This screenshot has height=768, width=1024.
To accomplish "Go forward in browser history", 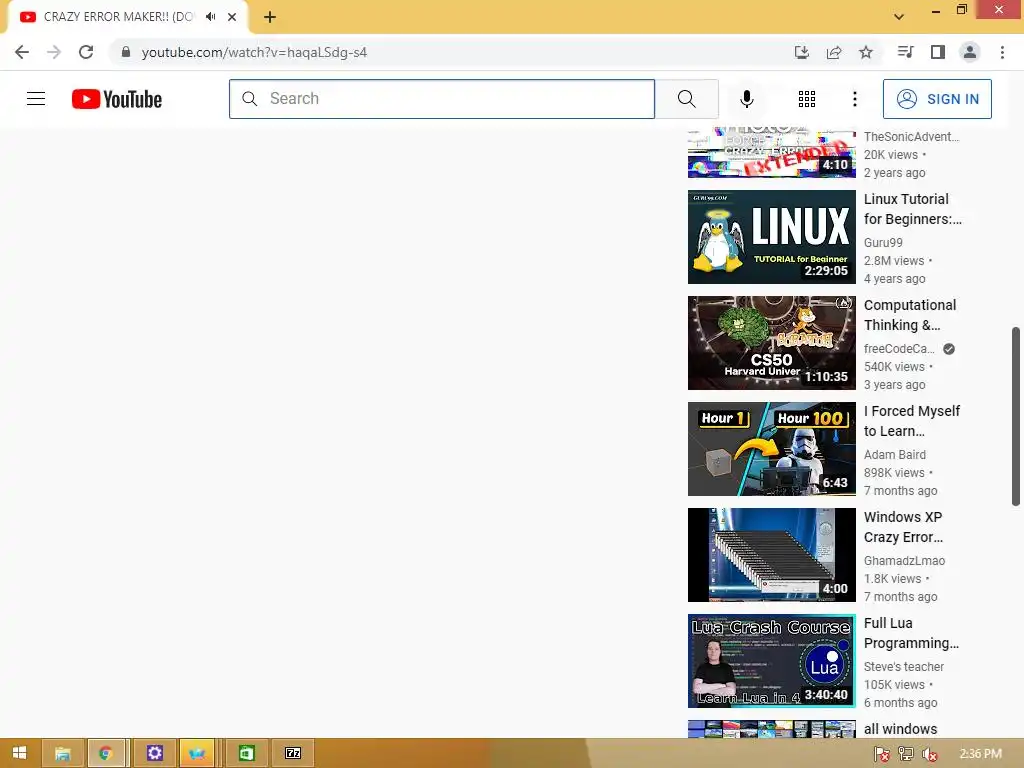I will (x=54, y=52).
